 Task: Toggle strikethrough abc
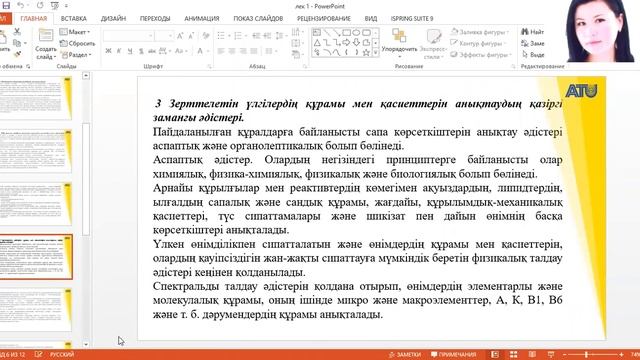click(x=152, y=51)
